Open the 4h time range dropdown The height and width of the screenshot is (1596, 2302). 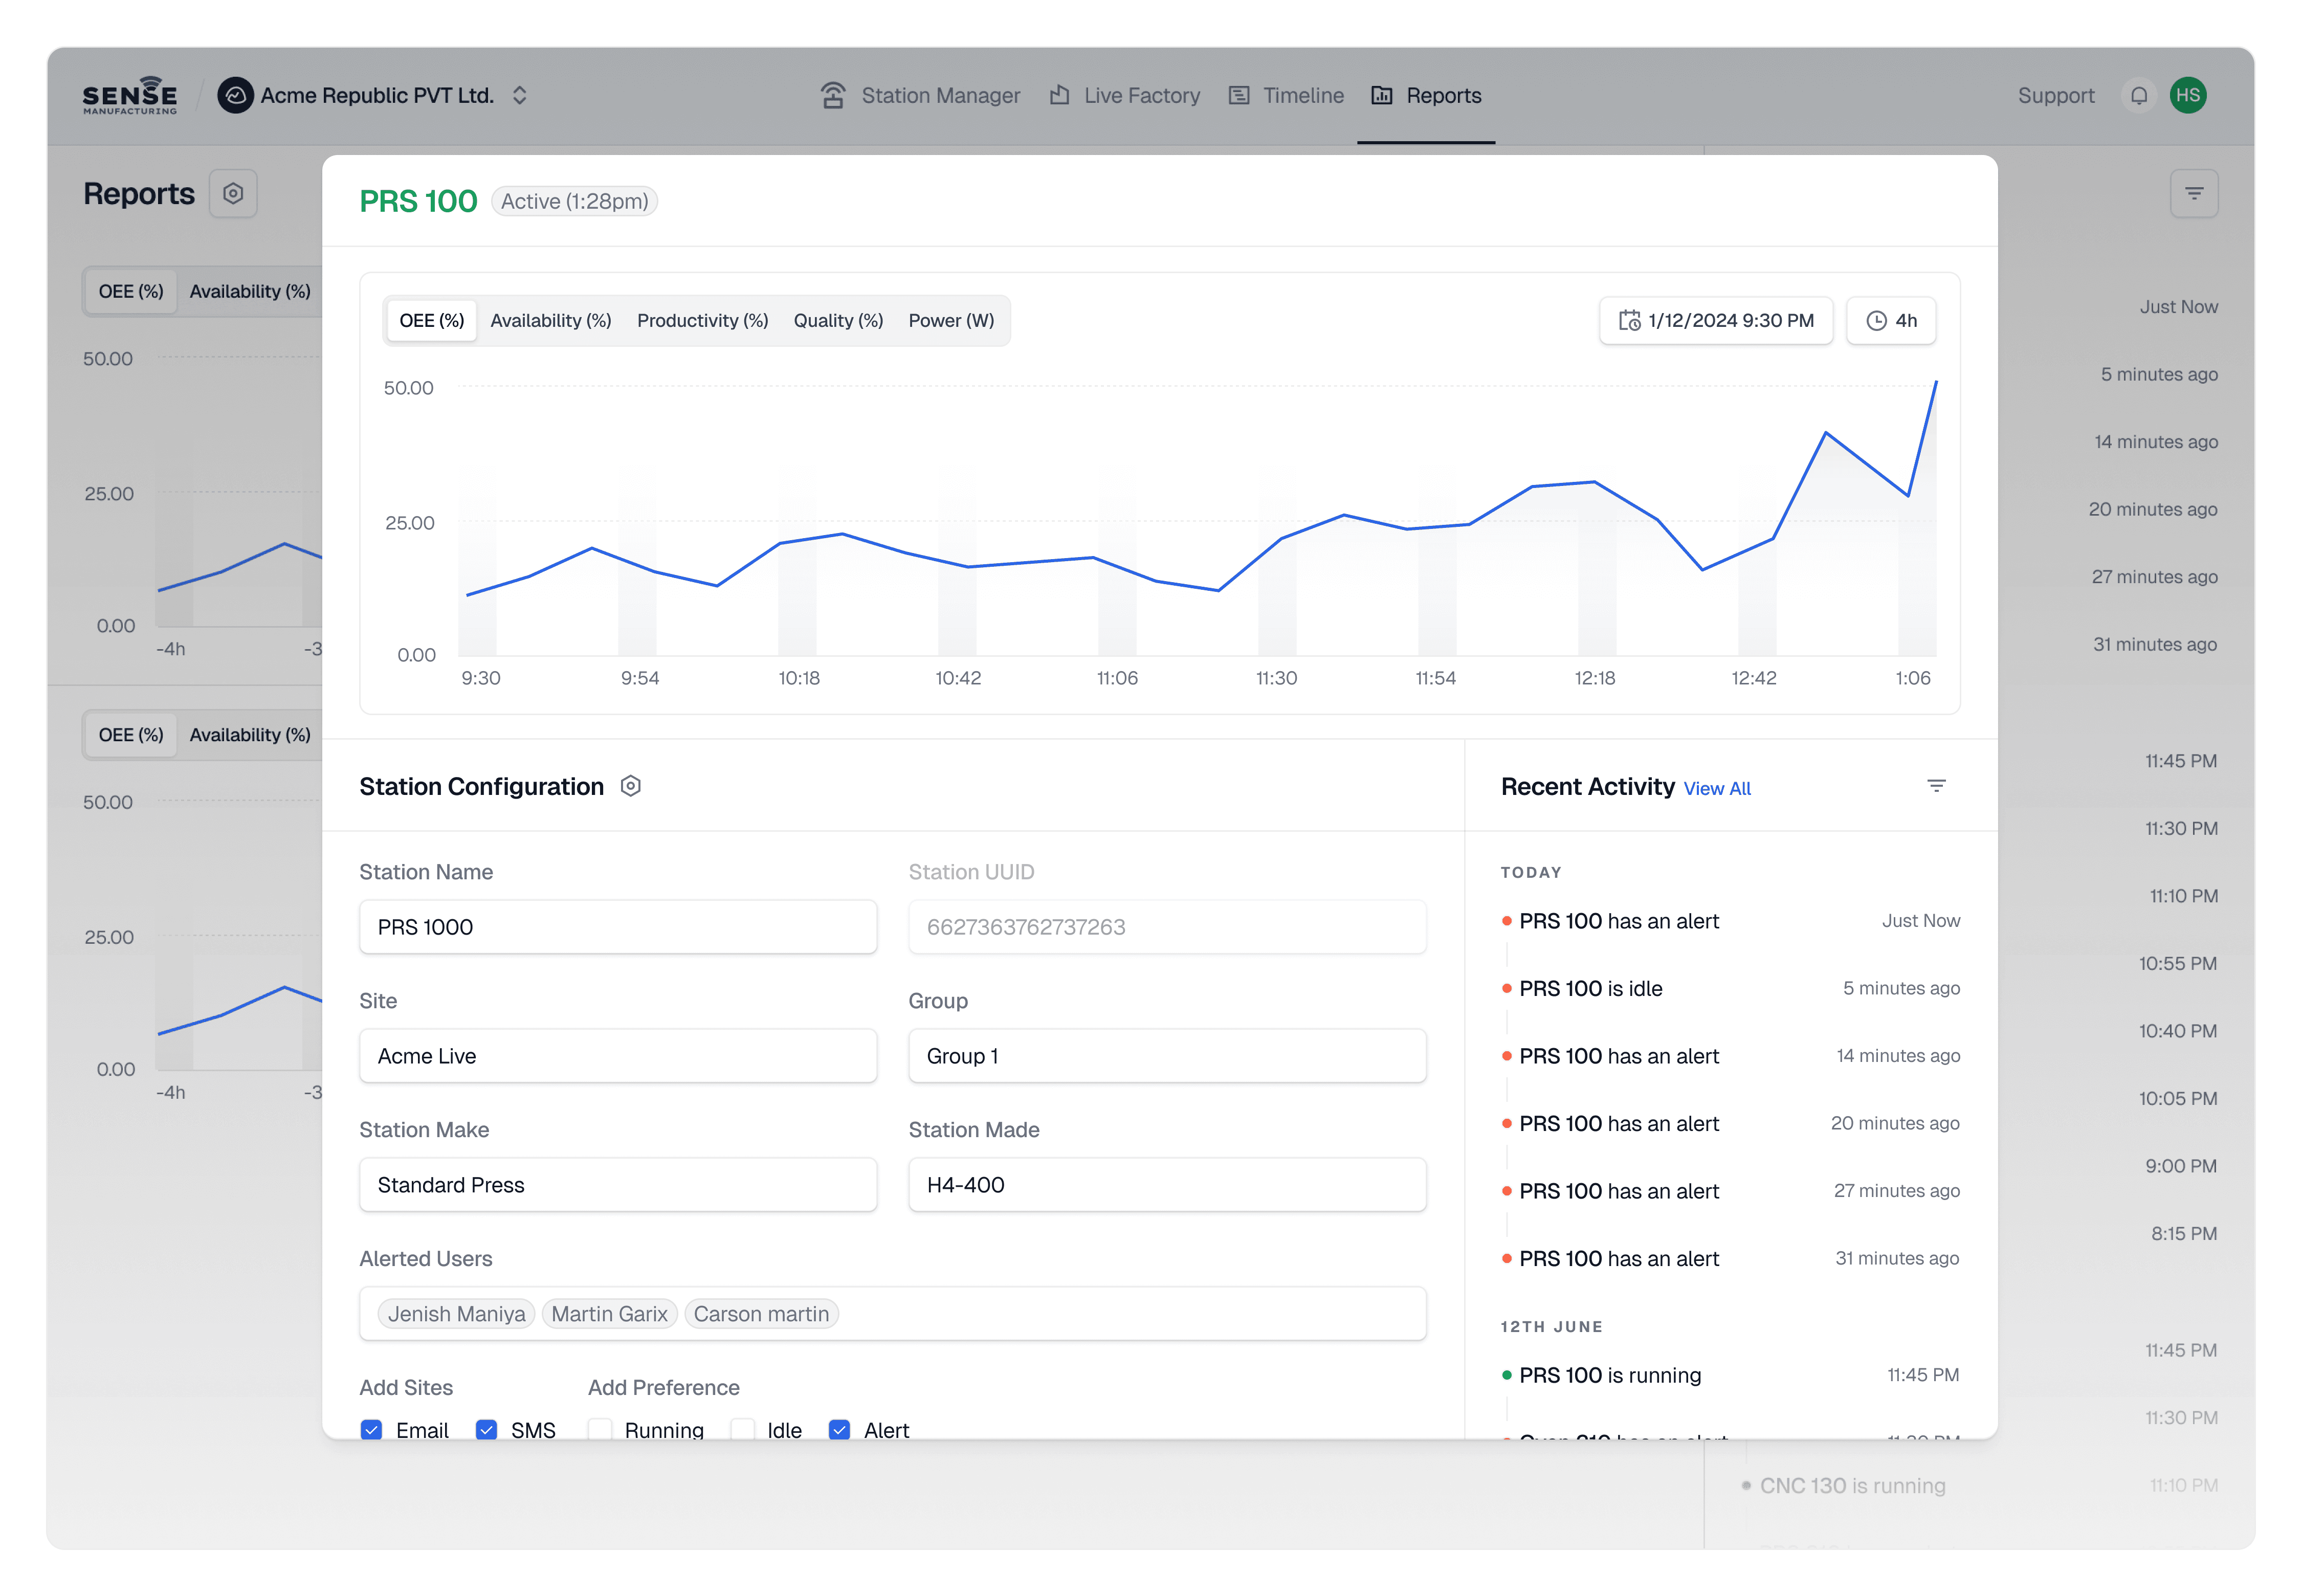(x=1890, y=321)
